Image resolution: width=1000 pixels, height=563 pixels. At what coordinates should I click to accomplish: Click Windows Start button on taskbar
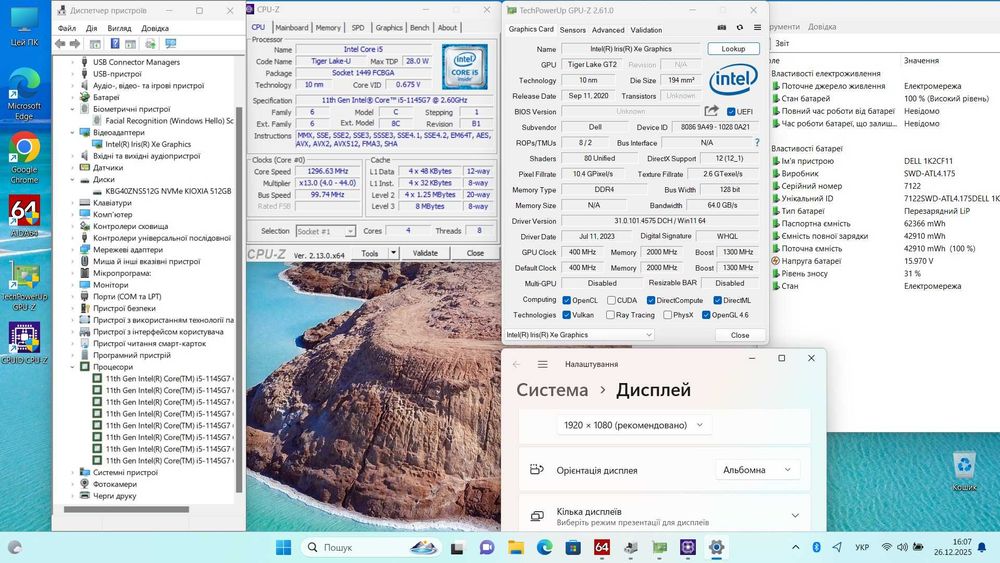283,547
